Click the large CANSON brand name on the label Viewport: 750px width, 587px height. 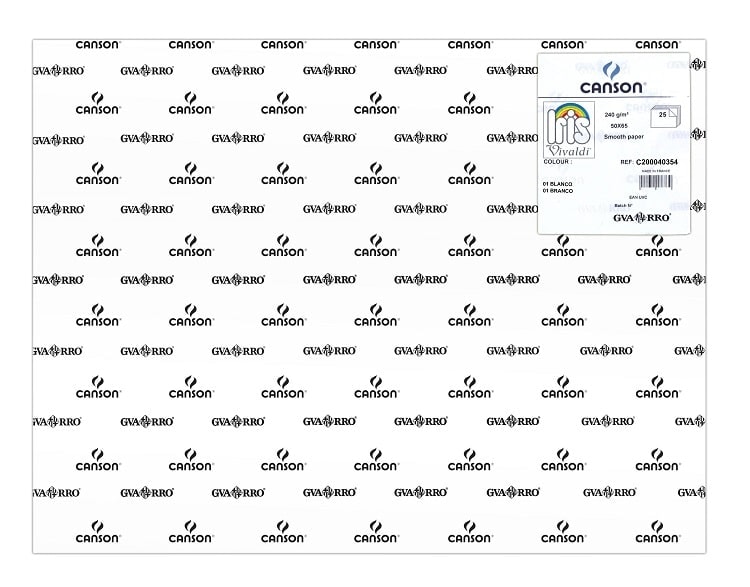612,88
